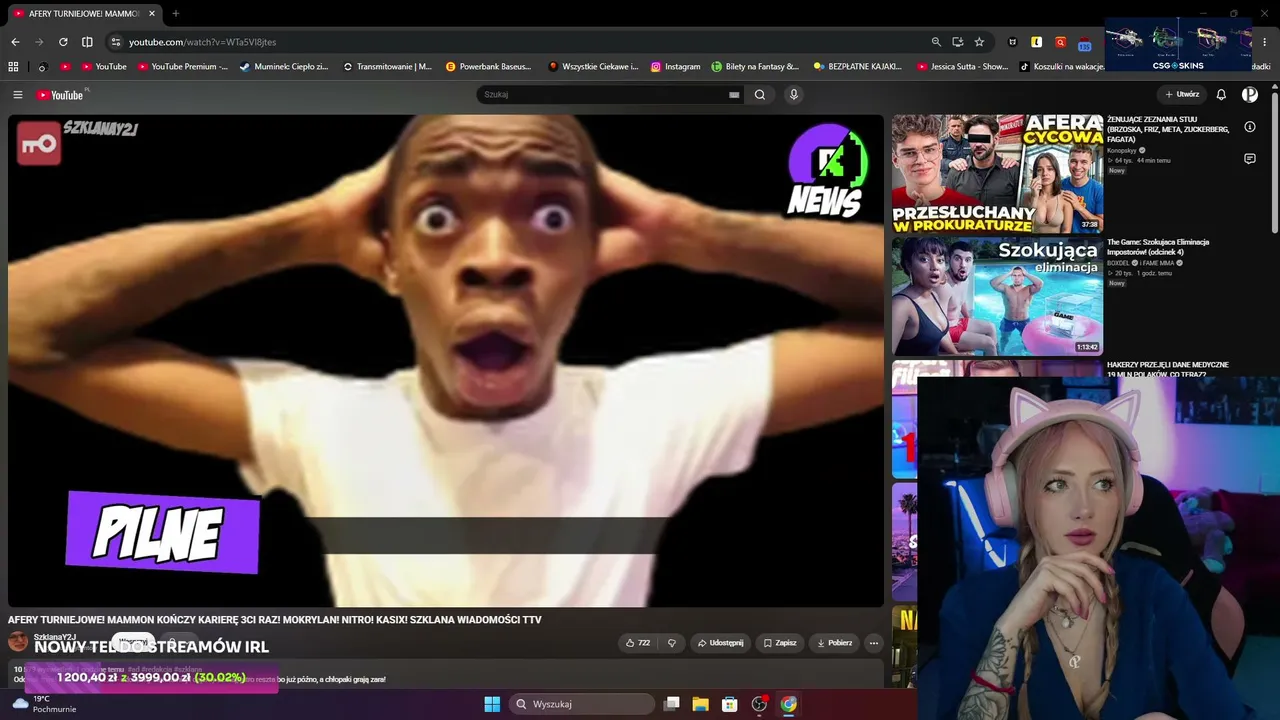Open the BEZPŁATNE KAJAKI bookmark
The image size is (1280, 720).
pyautogui.click(x=858, y=67)
